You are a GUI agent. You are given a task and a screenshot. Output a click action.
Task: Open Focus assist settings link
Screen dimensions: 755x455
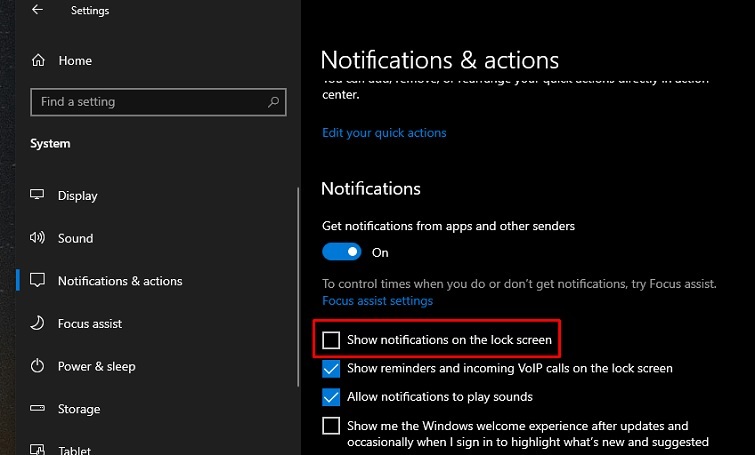coord(377,301)
